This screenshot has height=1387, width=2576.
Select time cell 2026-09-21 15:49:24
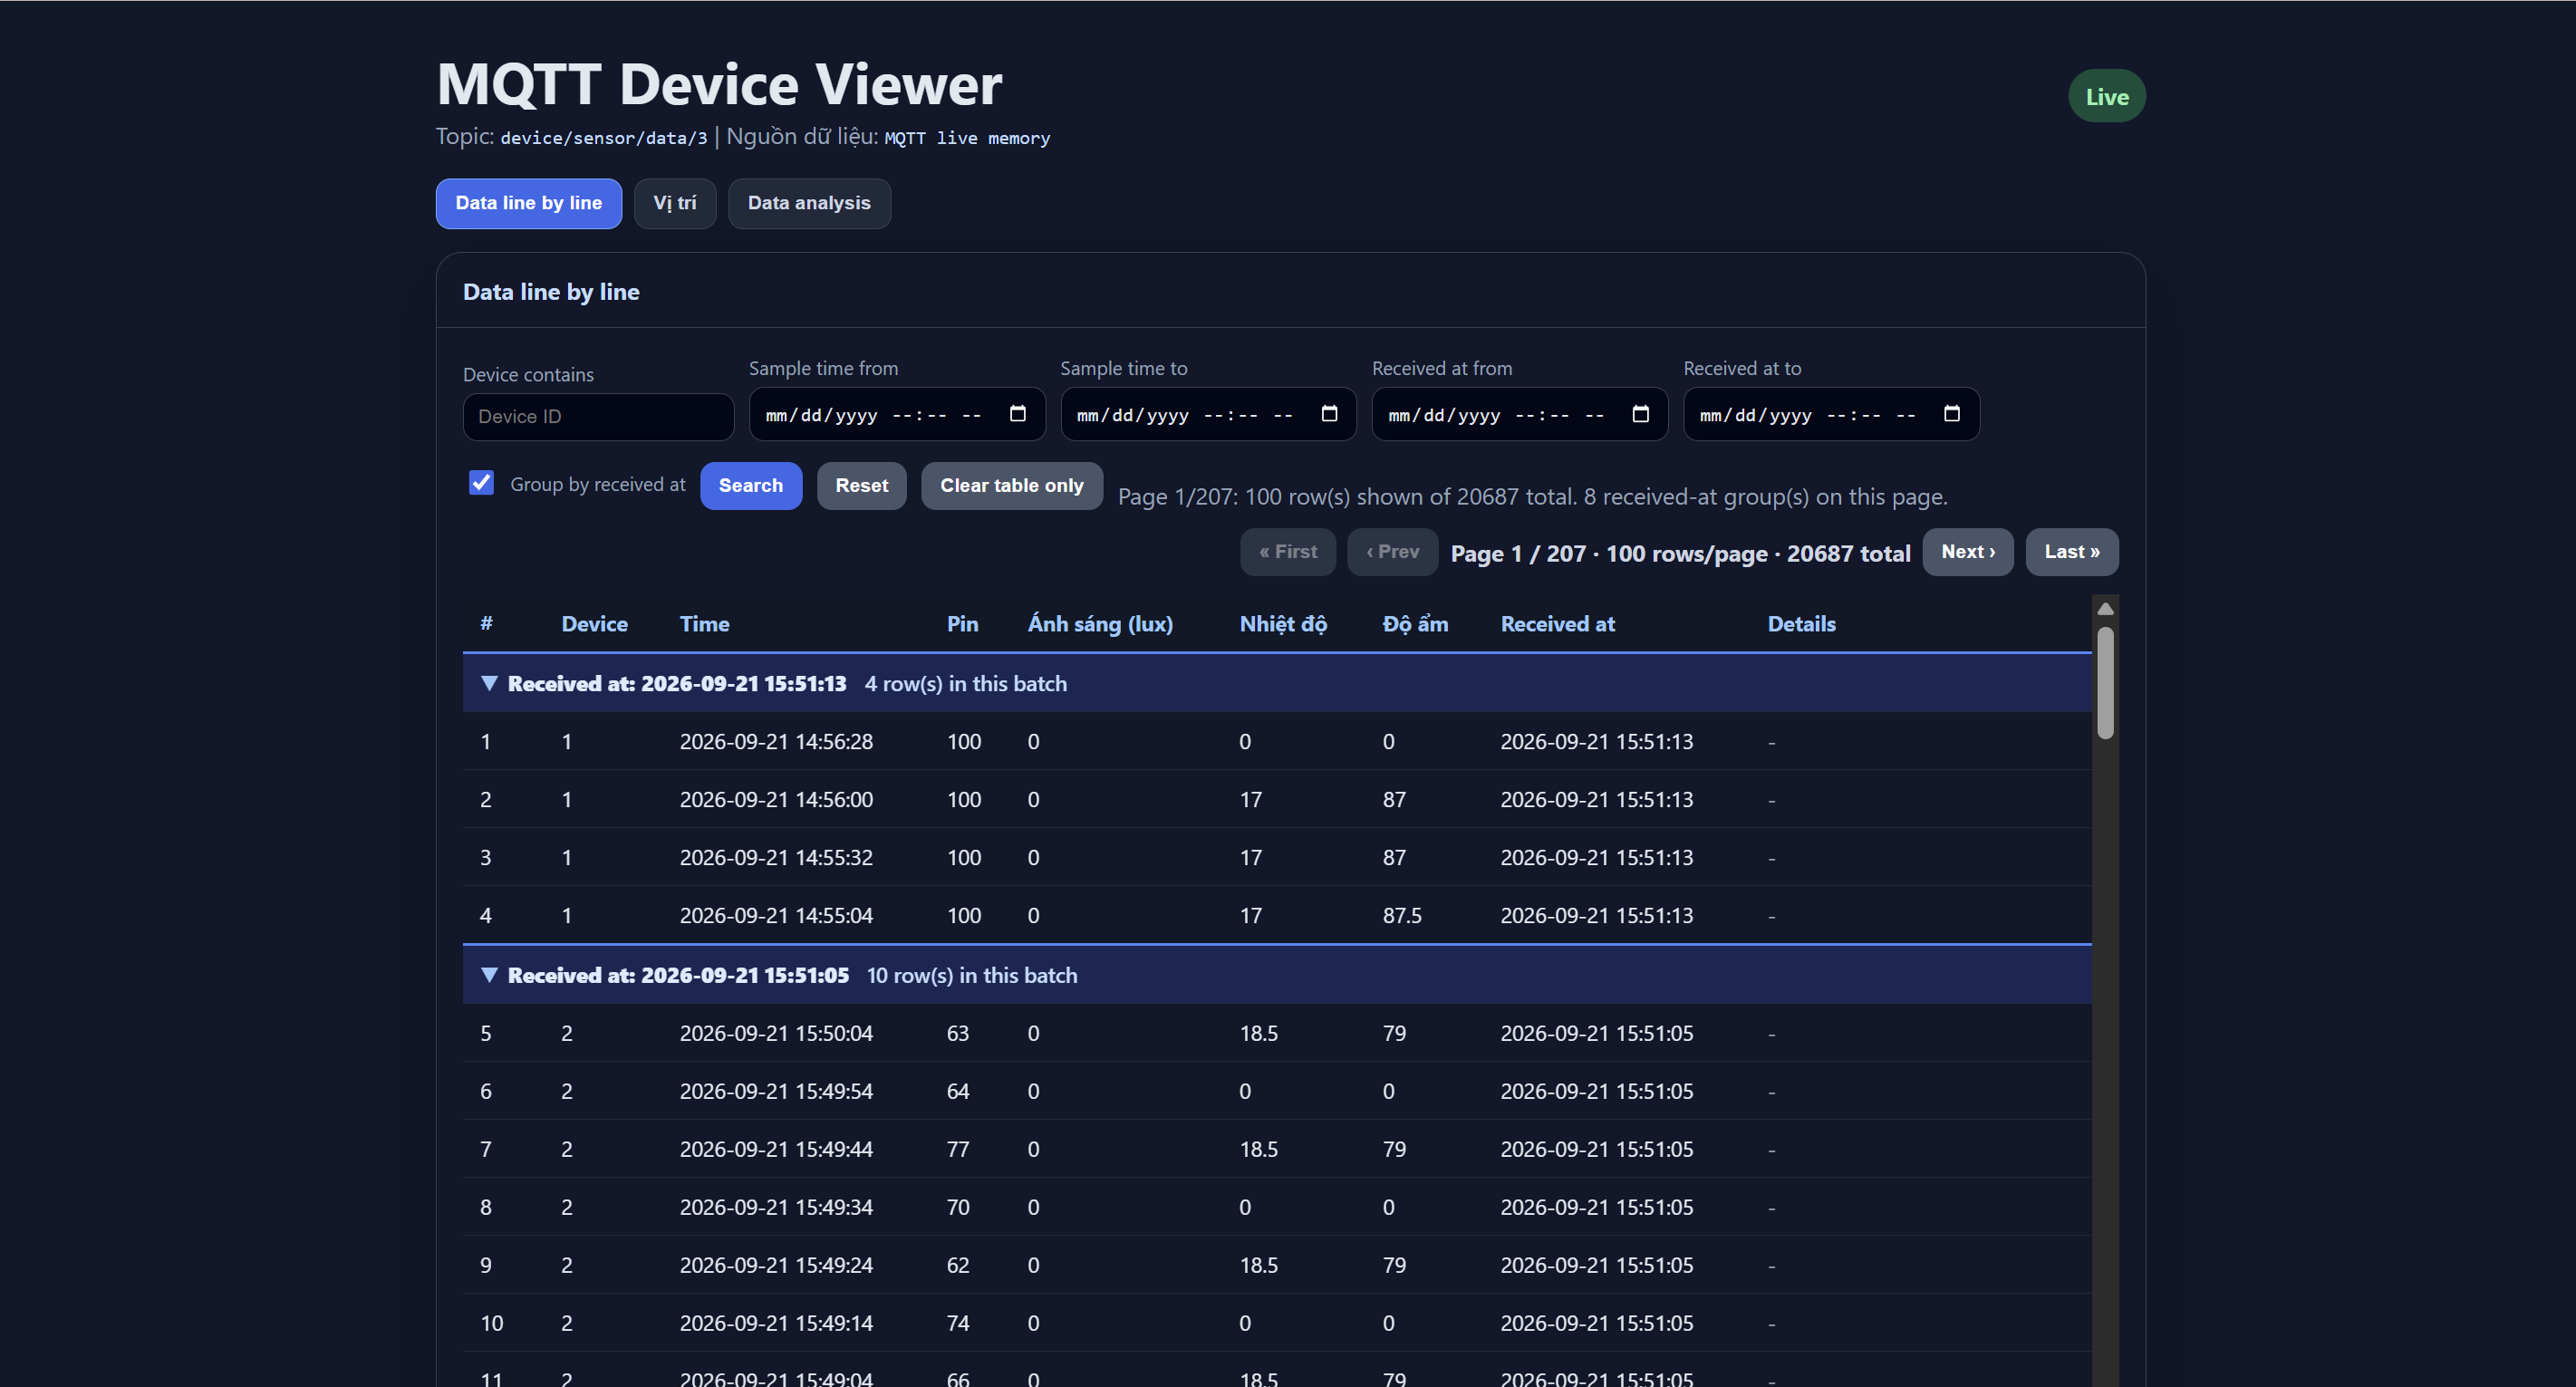pyautogui.click(x=777, y=1266)
